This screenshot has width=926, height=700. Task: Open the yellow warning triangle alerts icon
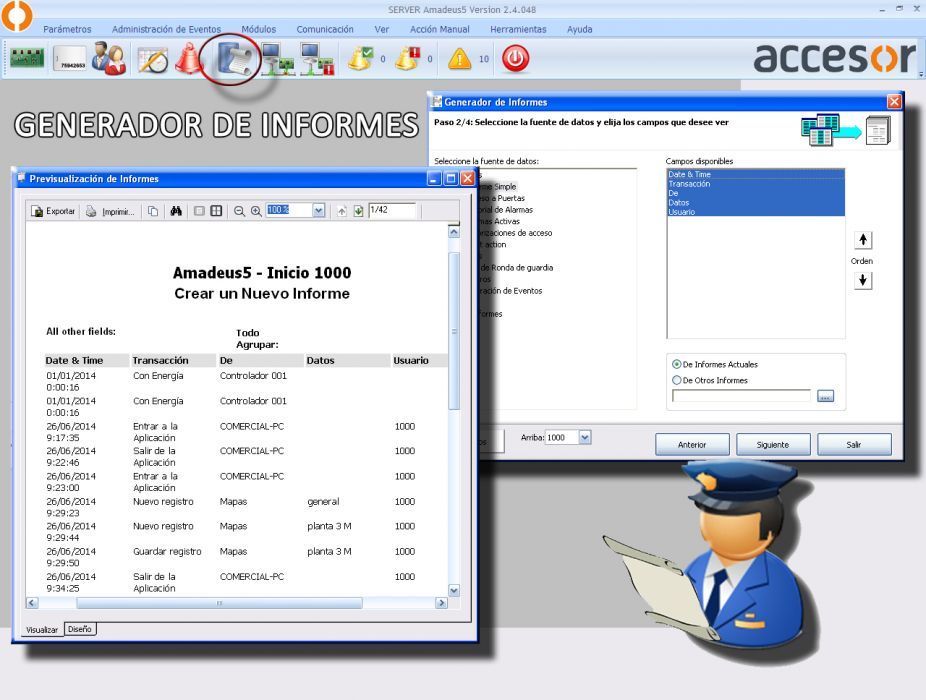pyautogui.click(x=459, y=59)
